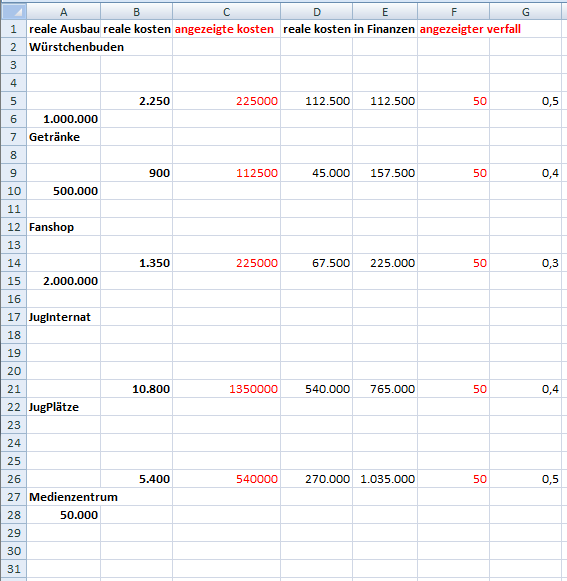Select column E header
Image resolution: width=567 pixels, height=581 pixels.
coord(385,12)
